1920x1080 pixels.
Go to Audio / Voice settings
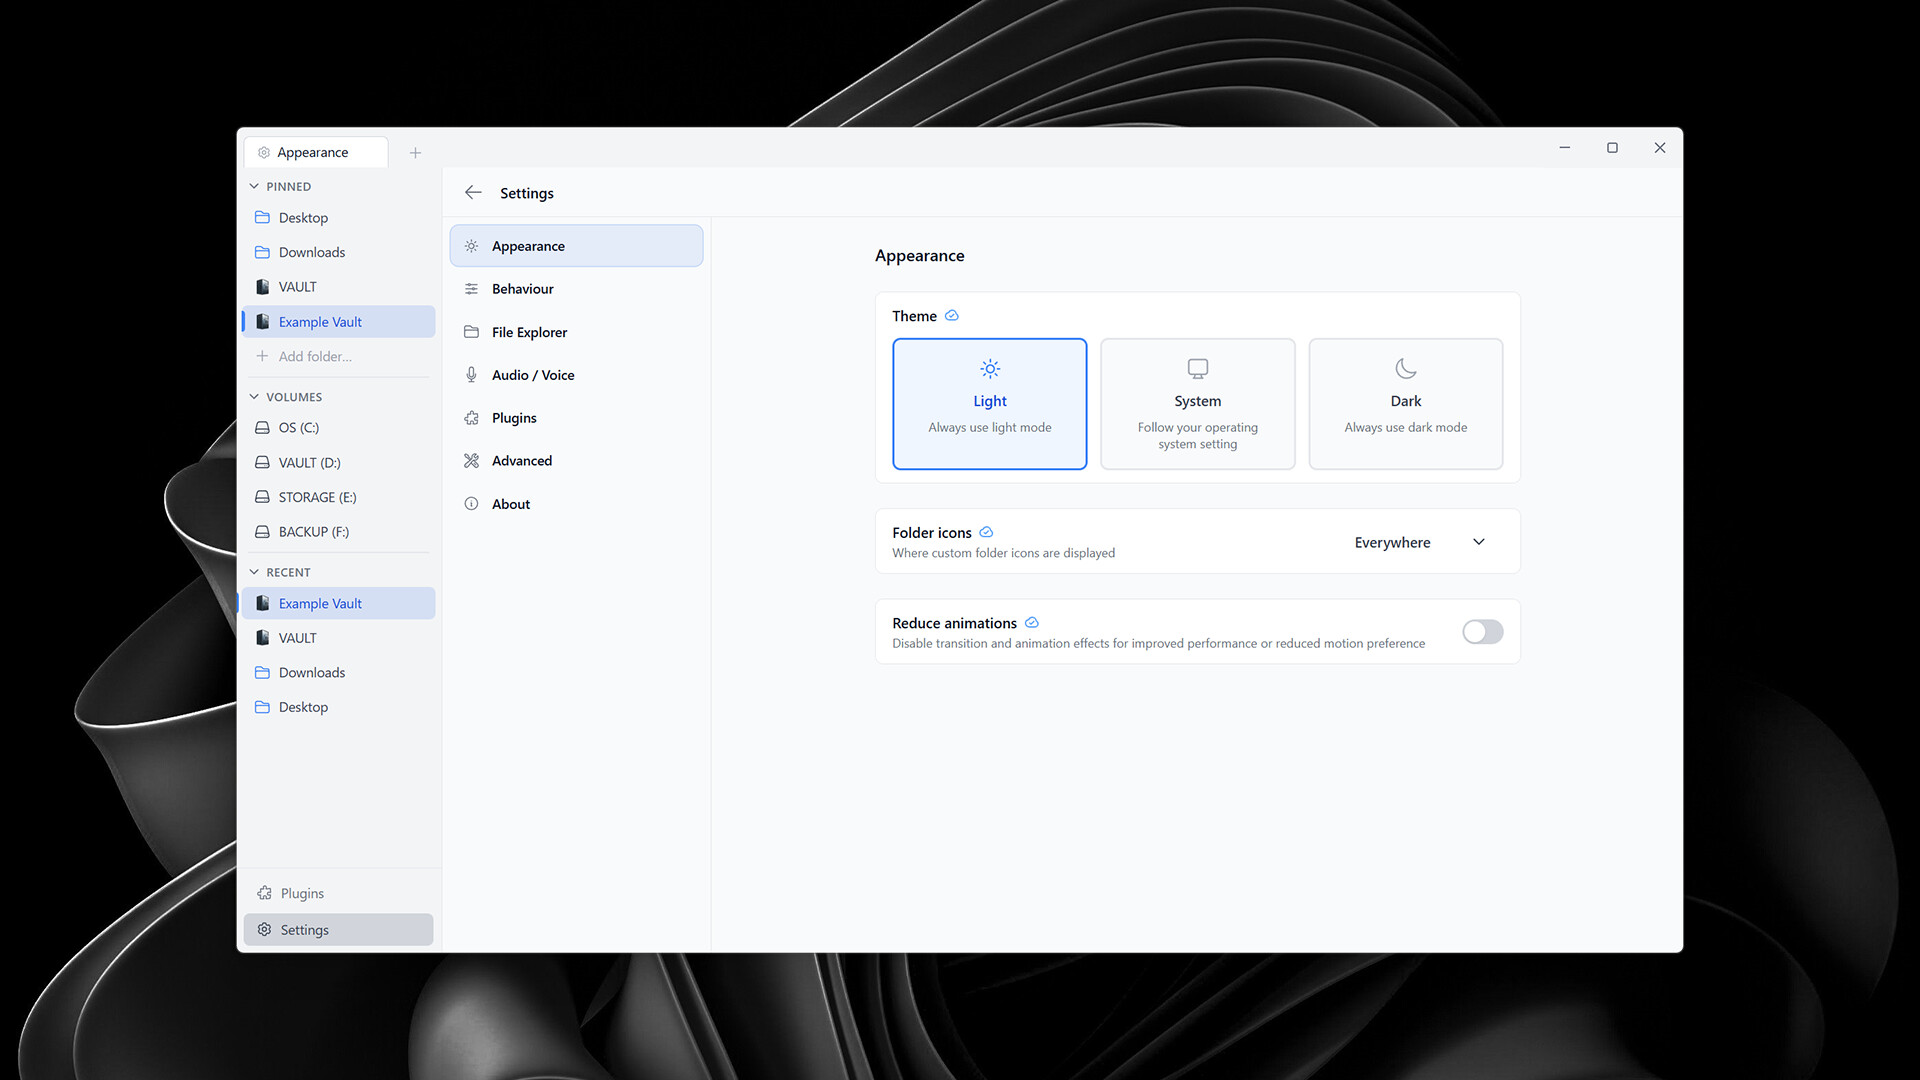click(533, 375)
